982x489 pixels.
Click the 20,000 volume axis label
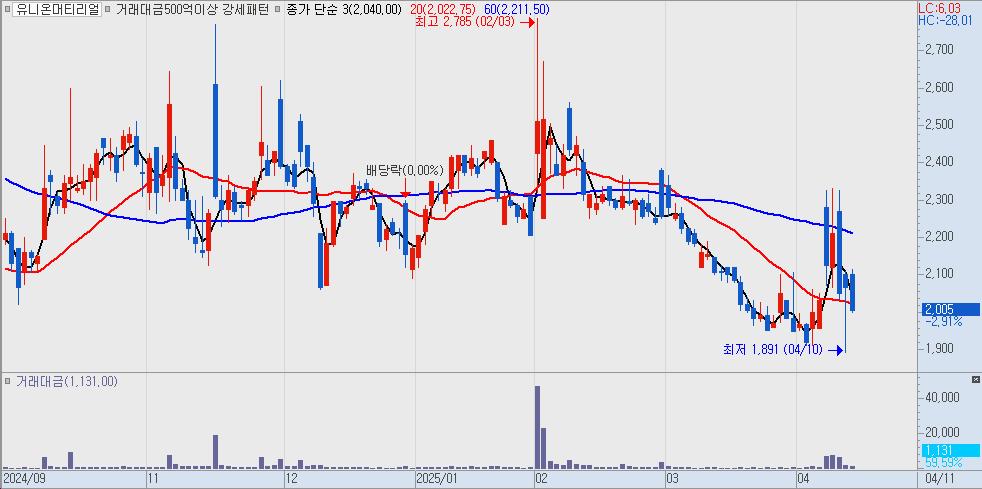(x=943, y=432)
